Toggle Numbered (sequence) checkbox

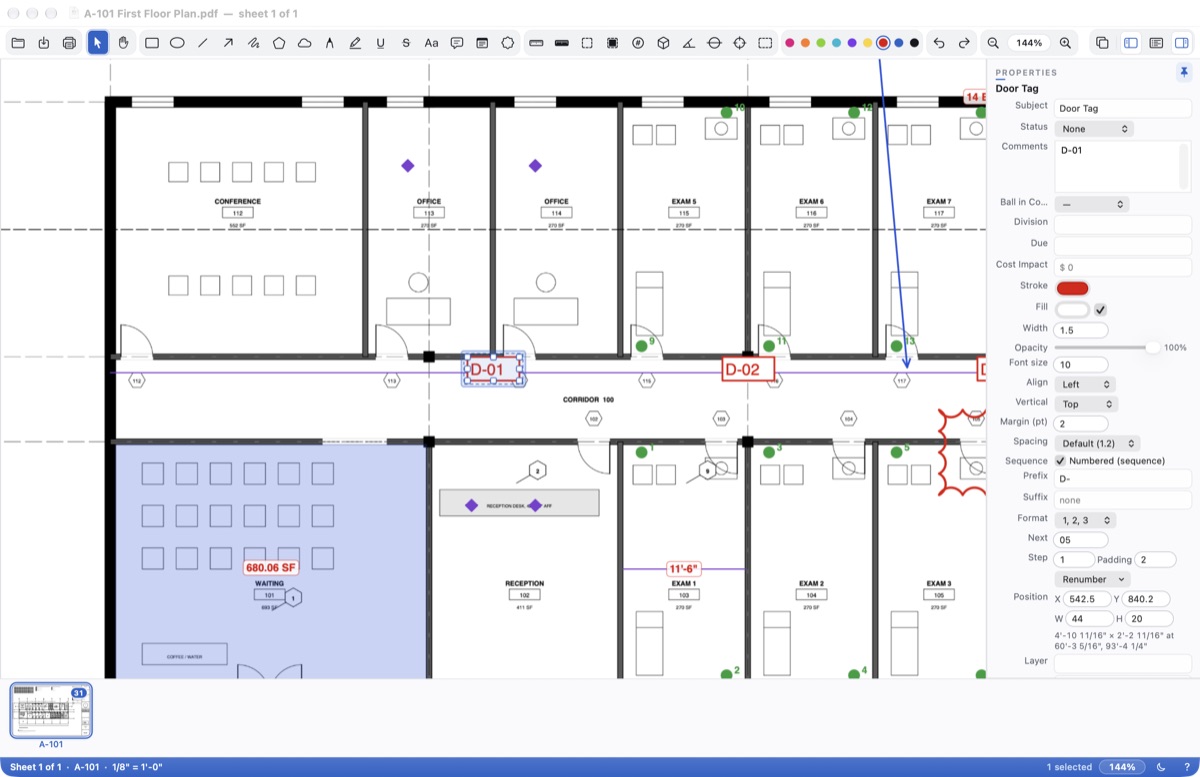(x=1060, y=461)
